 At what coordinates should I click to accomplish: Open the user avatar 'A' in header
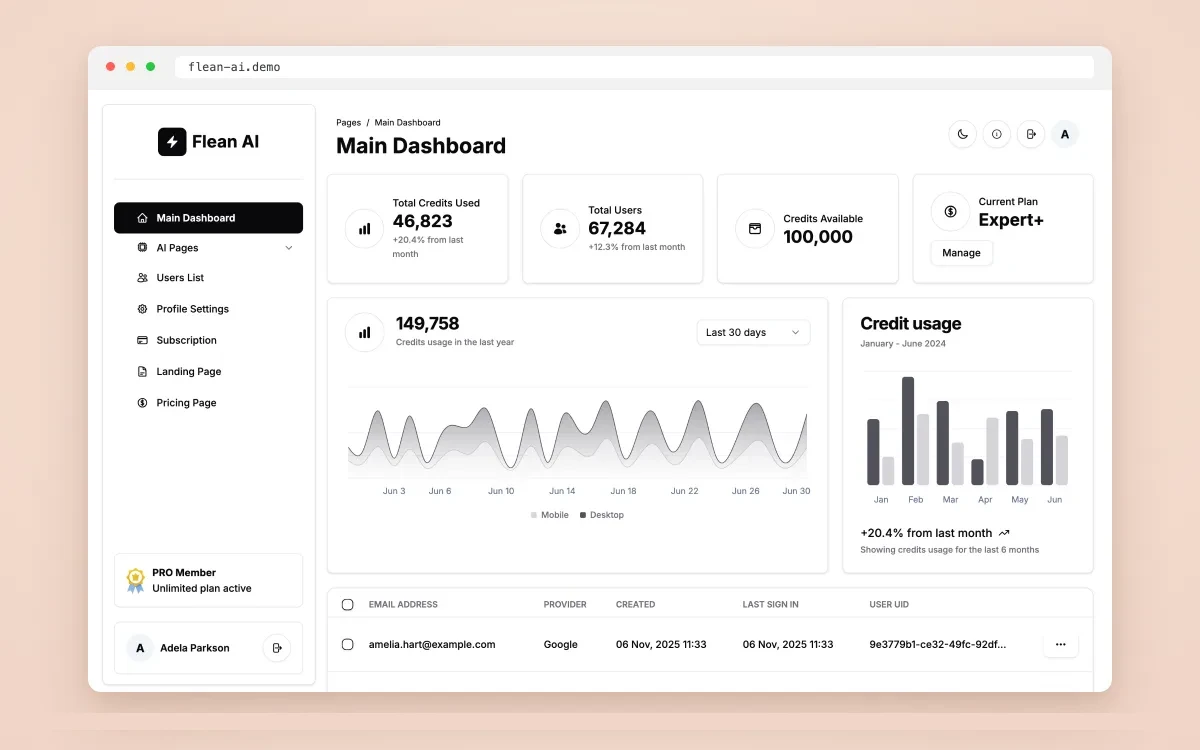tap(1065, 134)
